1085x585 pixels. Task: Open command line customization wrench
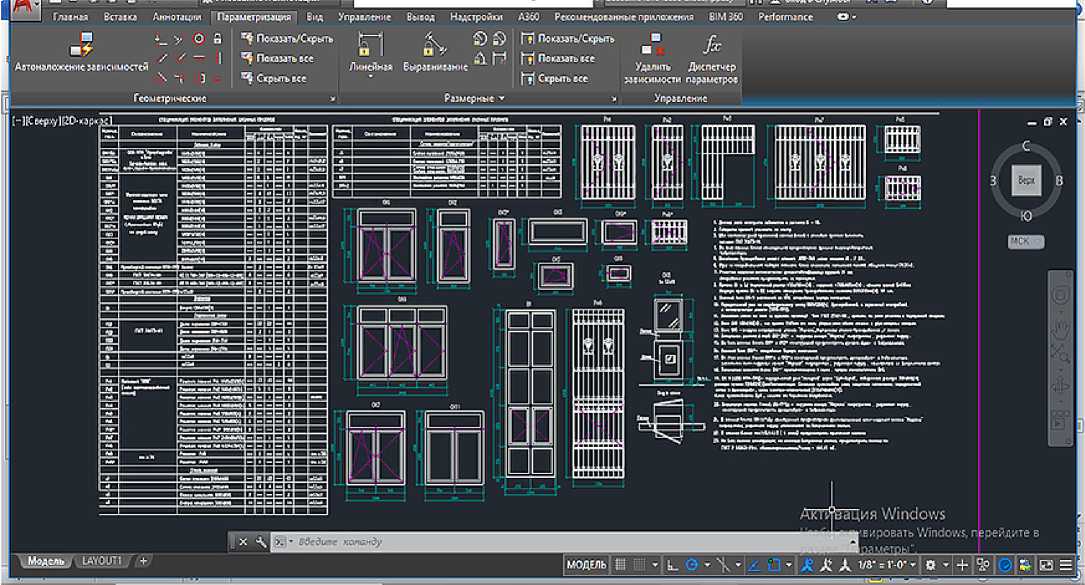262,542
